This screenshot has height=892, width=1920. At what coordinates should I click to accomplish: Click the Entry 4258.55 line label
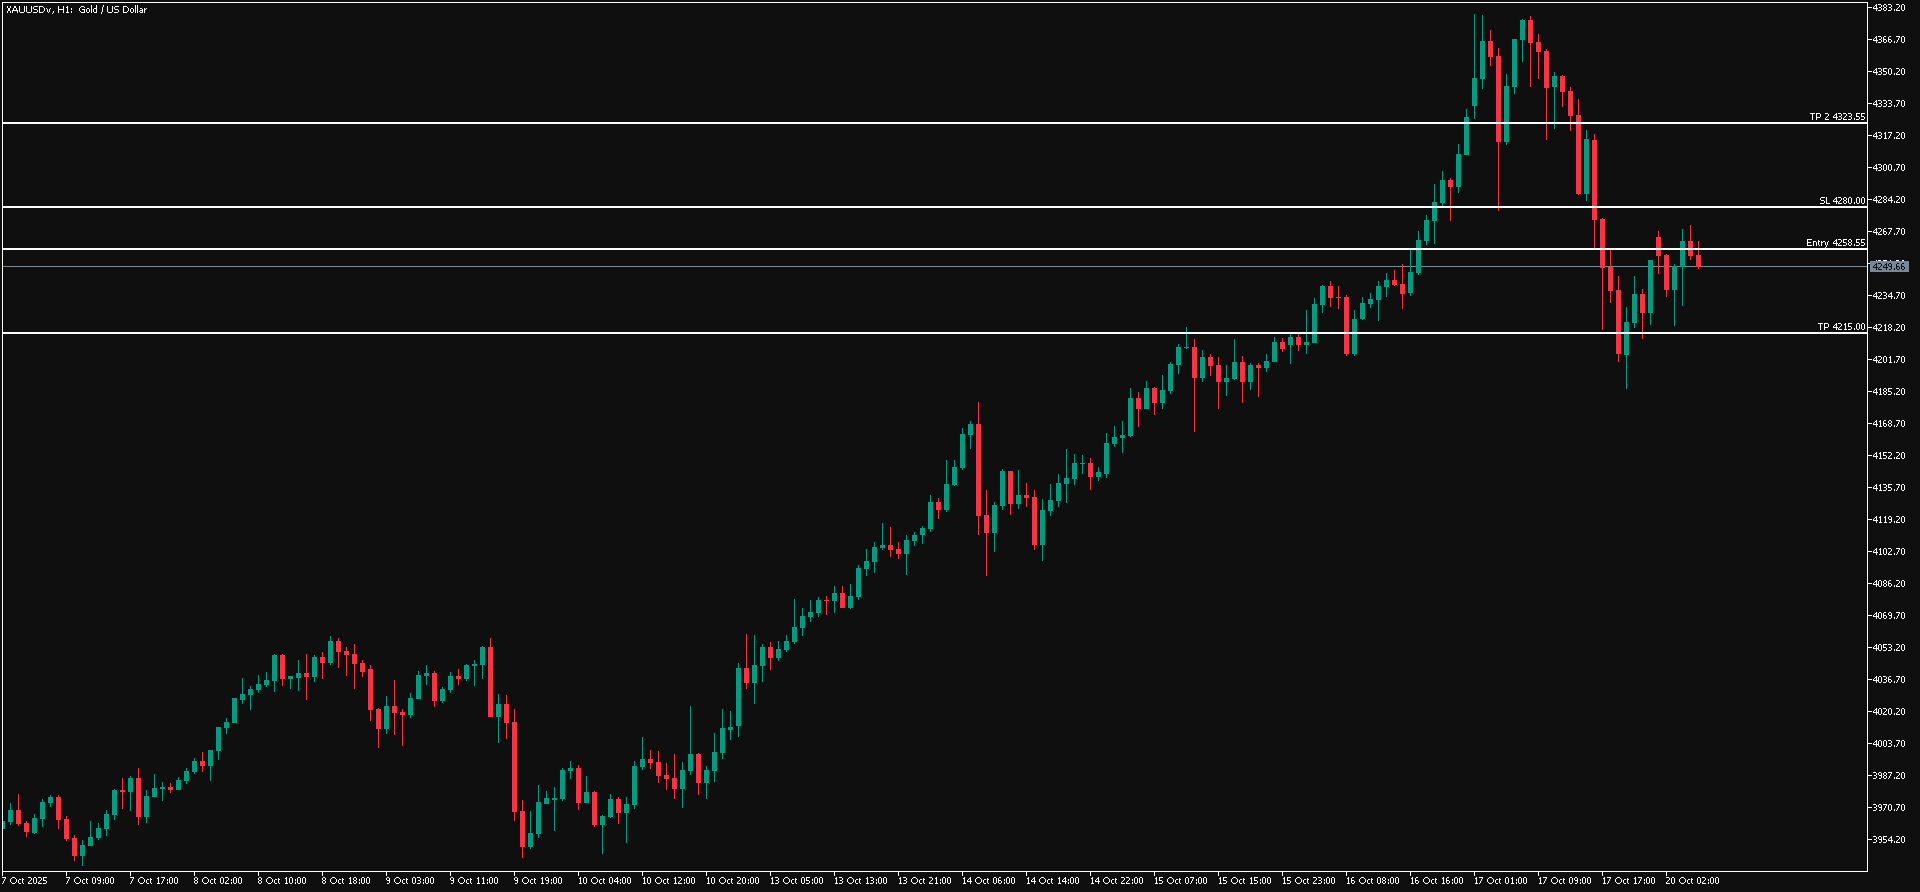(1835, 243)
